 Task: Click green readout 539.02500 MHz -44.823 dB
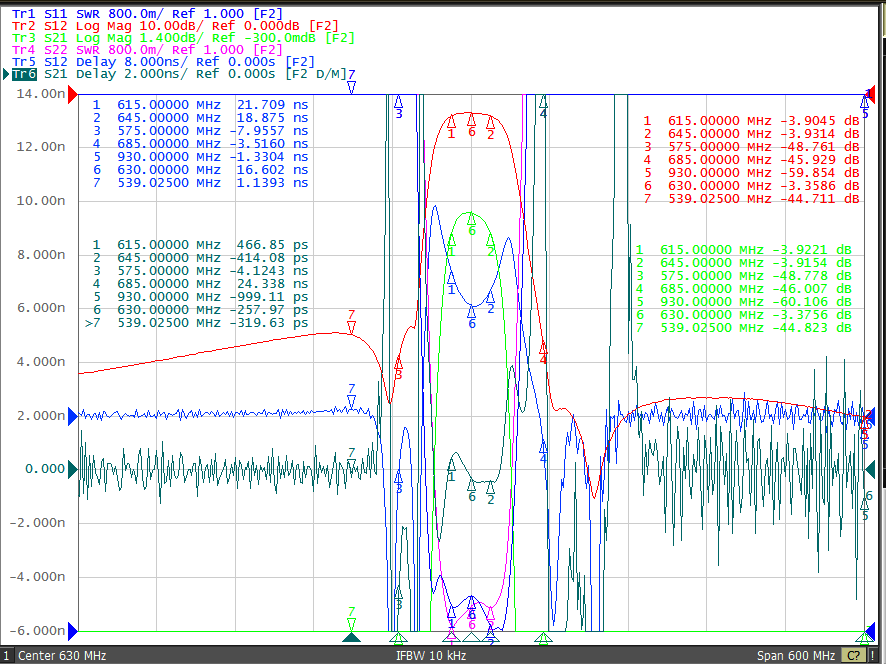pos(744,327)
